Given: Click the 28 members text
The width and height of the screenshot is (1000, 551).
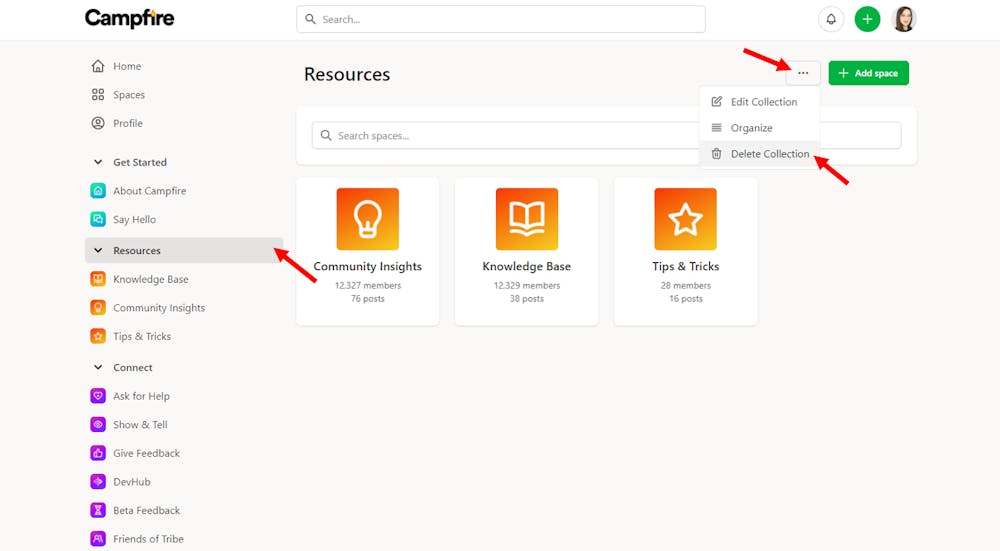Looking at the screenshot, I should [x=686, y=286].
